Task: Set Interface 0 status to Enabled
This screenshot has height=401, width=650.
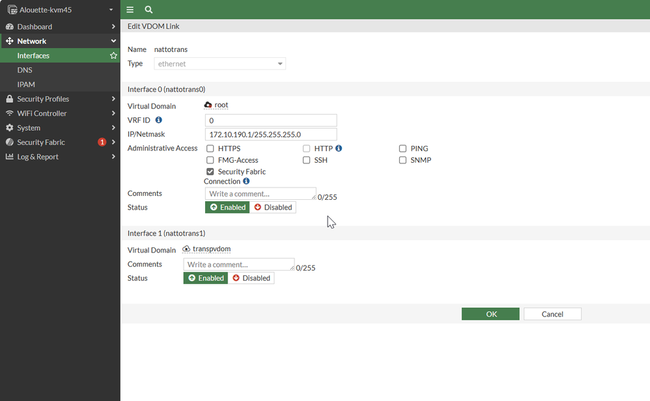Action: pyautogui.click(x=228, y=207)
